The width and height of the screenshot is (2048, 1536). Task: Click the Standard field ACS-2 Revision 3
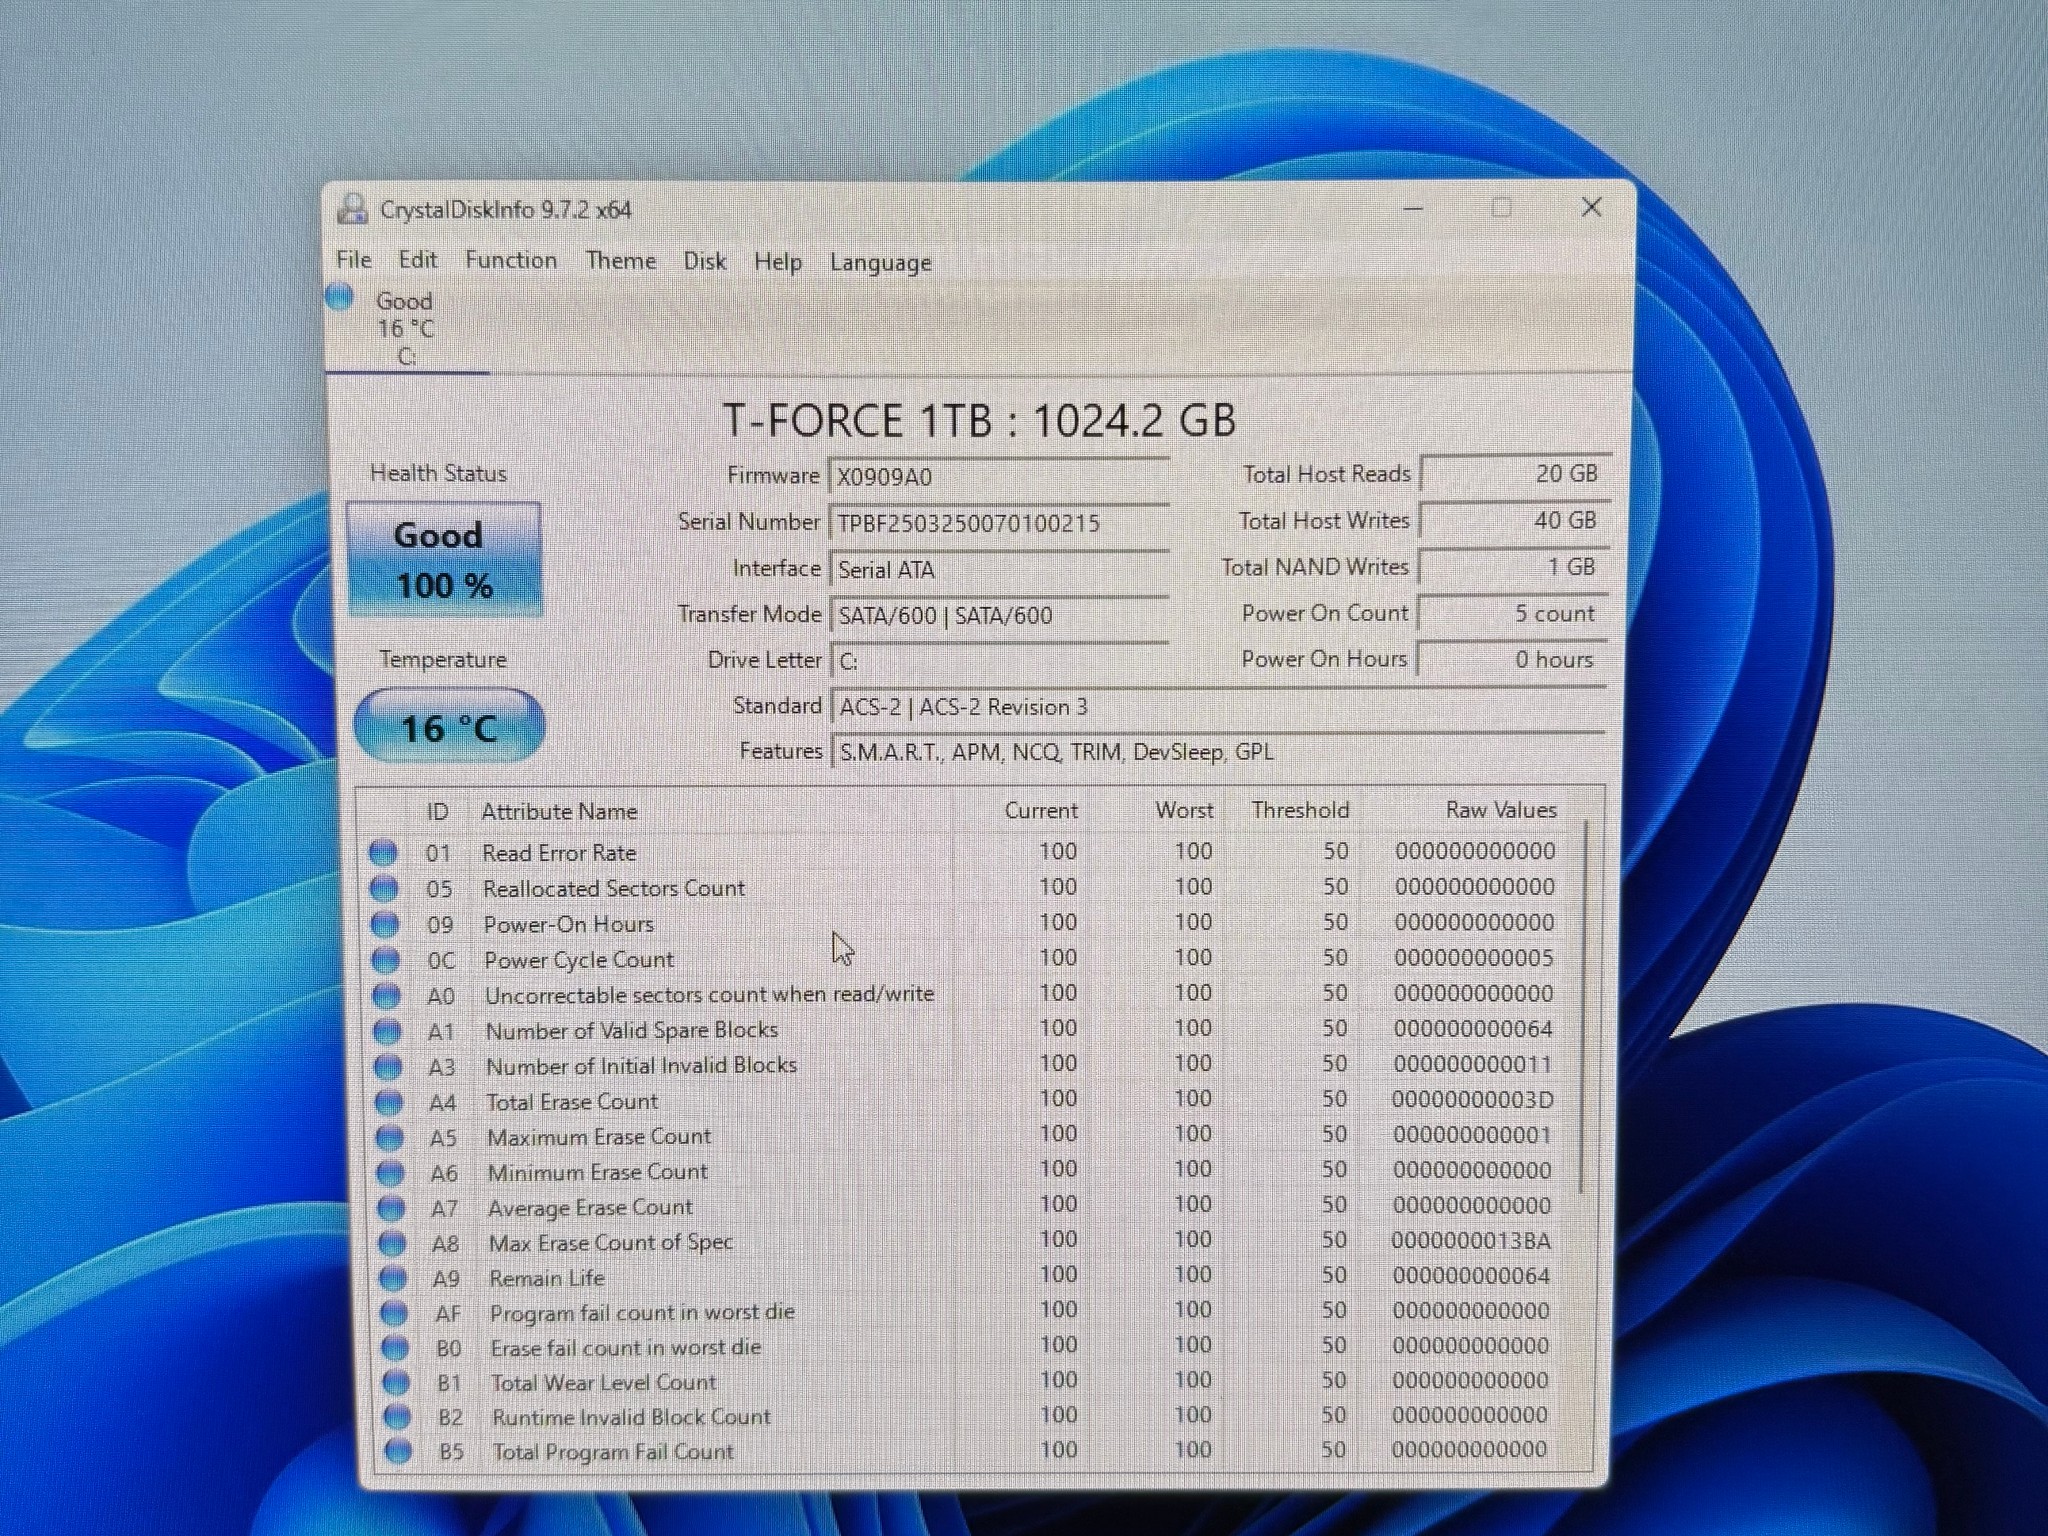click(1218, 707)
